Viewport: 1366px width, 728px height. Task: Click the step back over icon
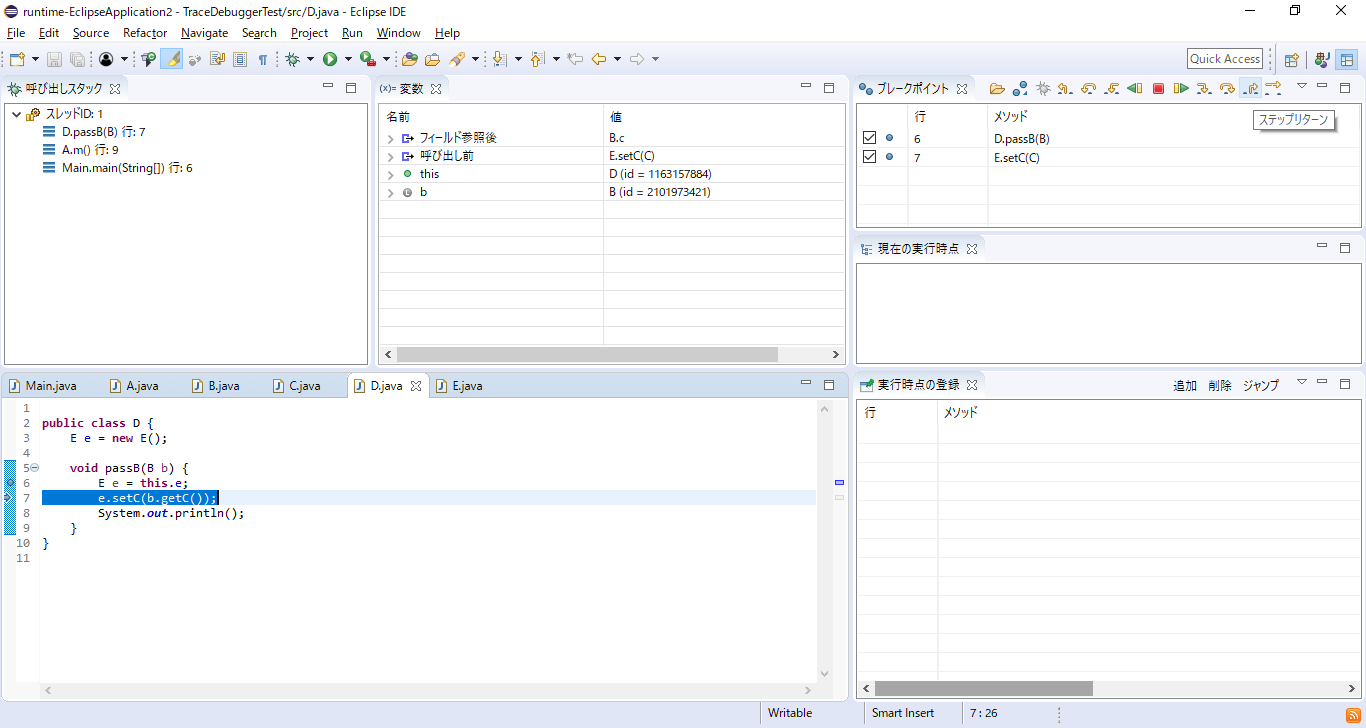pyautogui.click(x=1089, y=88)
